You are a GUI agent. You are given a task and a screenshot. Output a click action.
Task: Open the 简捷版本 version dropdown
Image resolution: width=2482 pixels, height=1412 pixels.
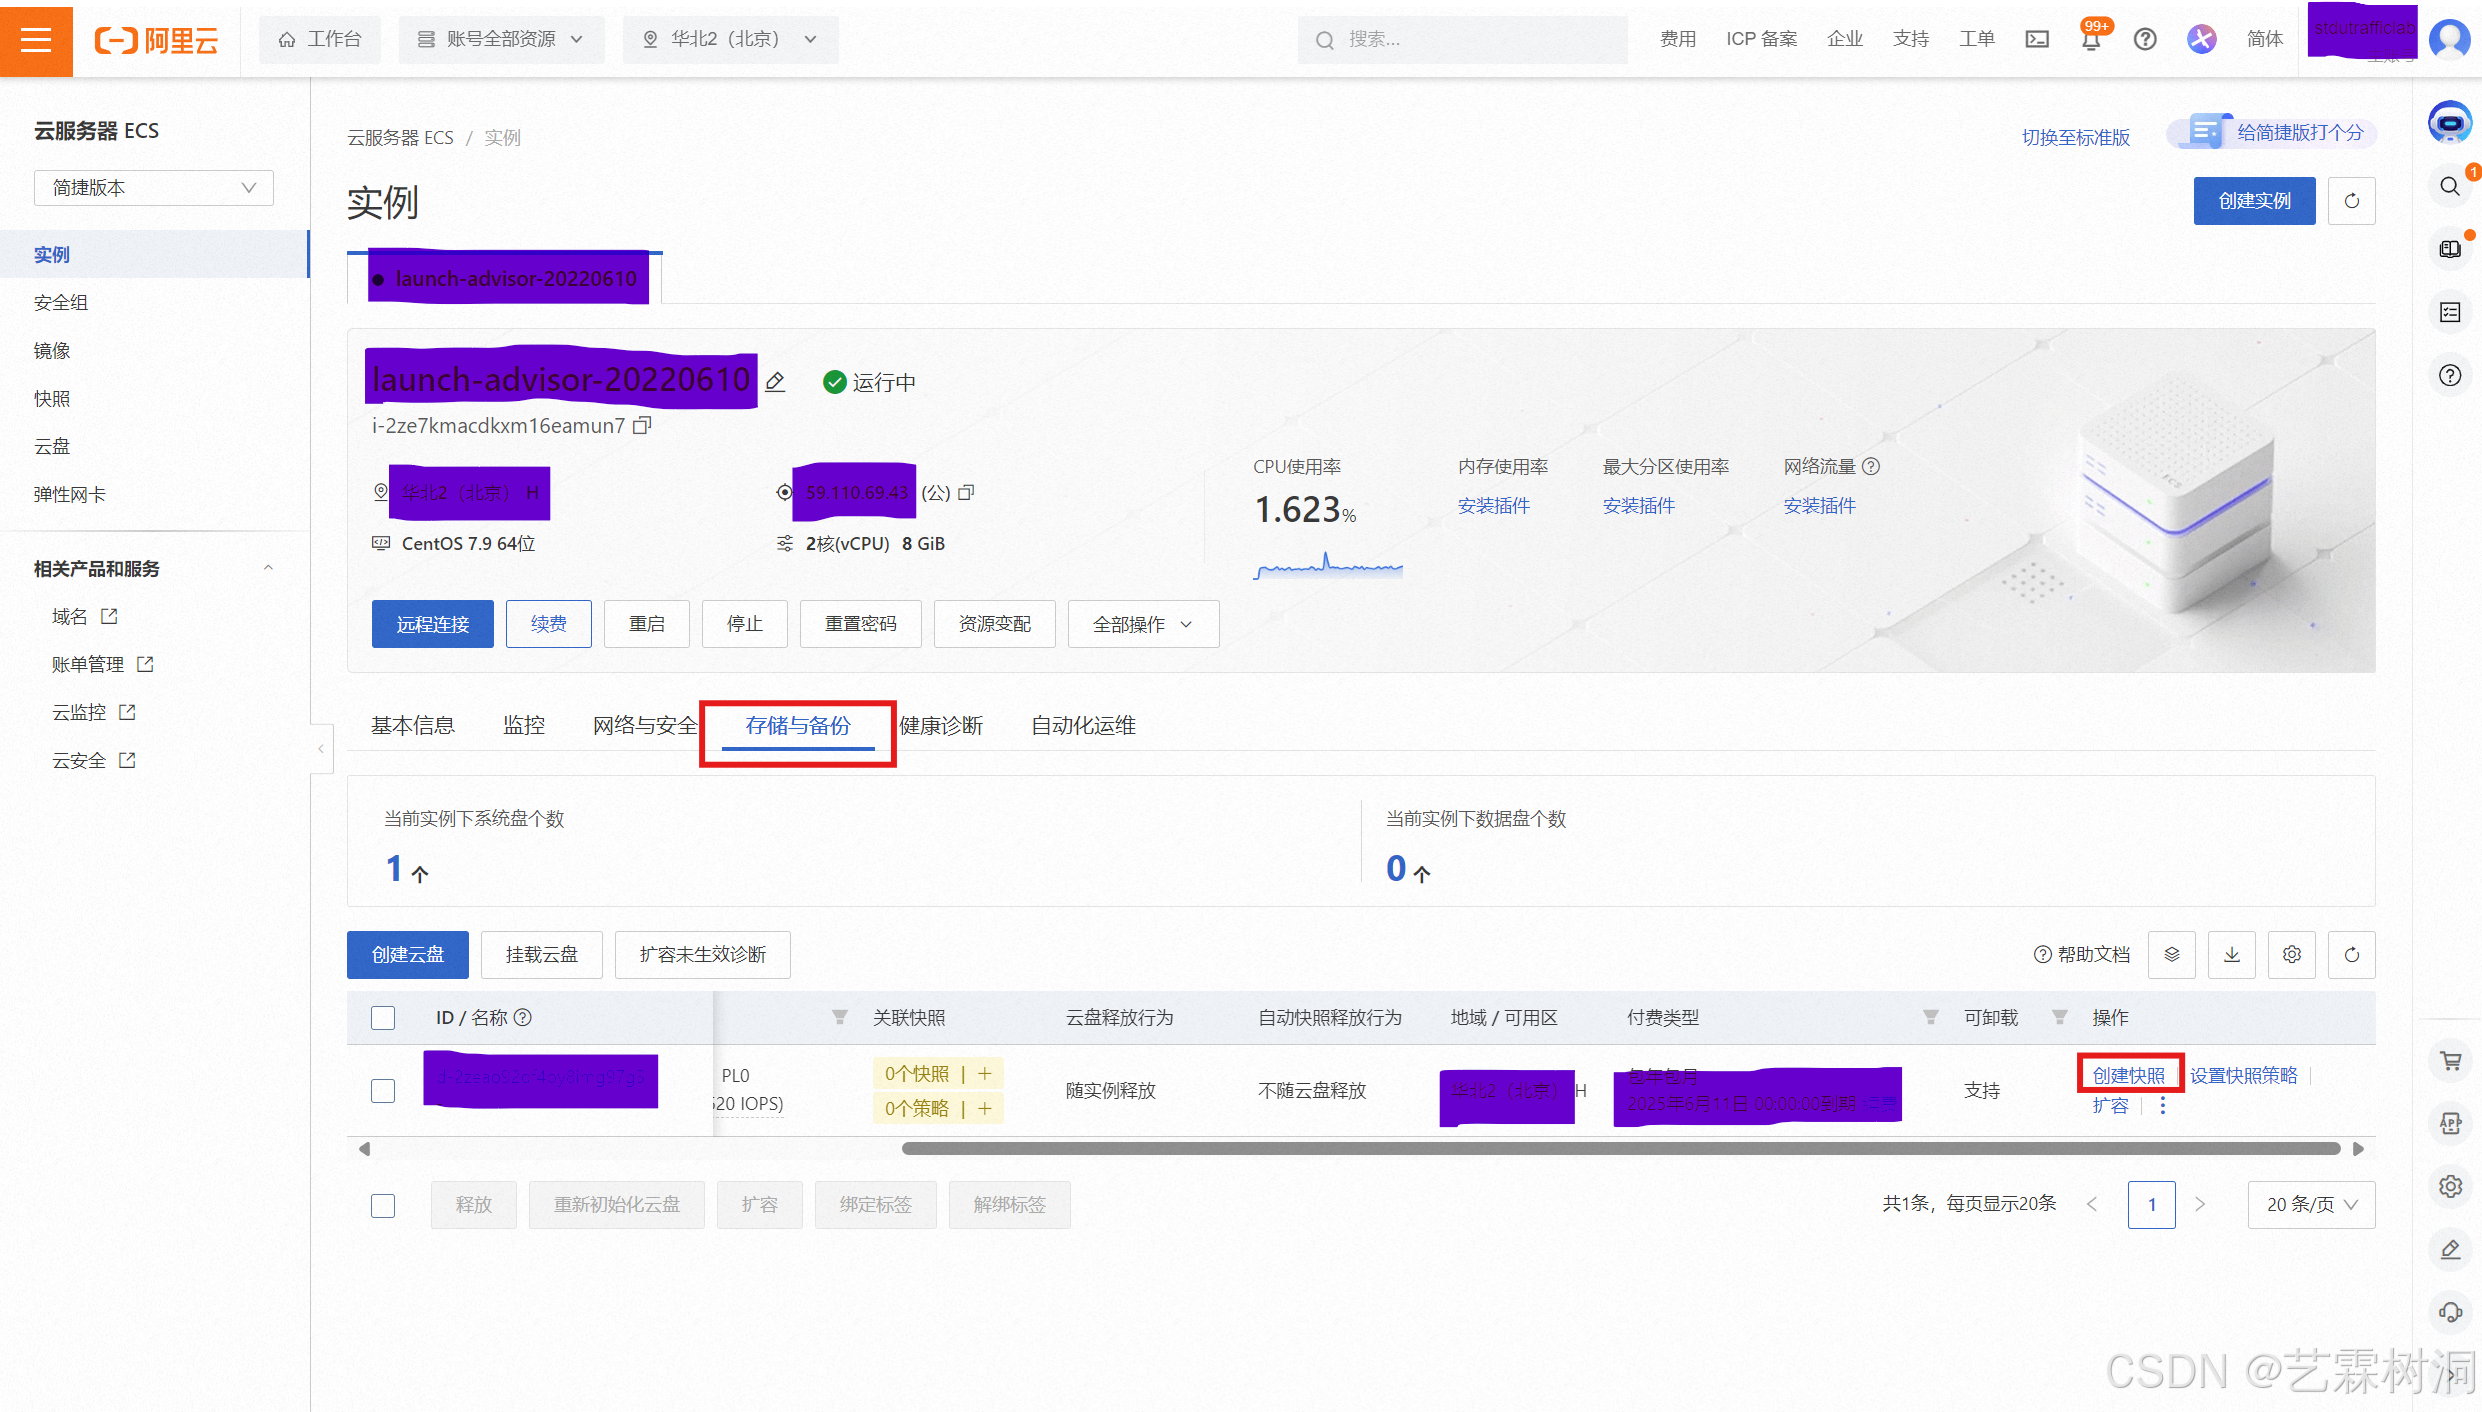[x=154, y=188]
